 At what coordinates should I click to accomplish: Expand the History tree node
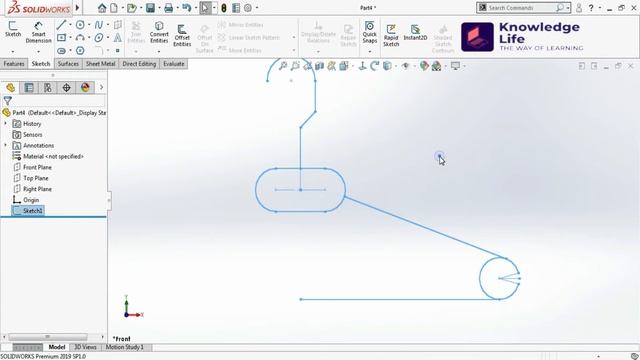point(5,123)
